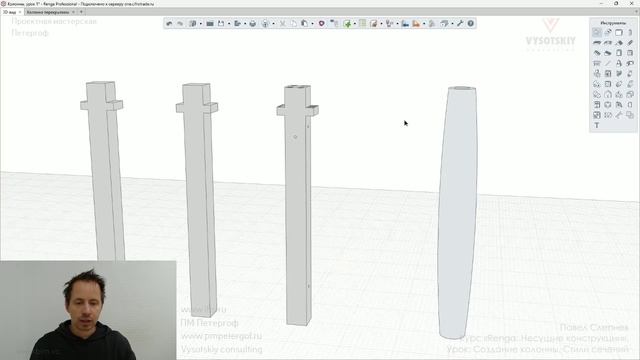Viewport: 640px width, 360px height.
Task: Click the green plus icon in toolbar
Action: click(x=347, y=24)
